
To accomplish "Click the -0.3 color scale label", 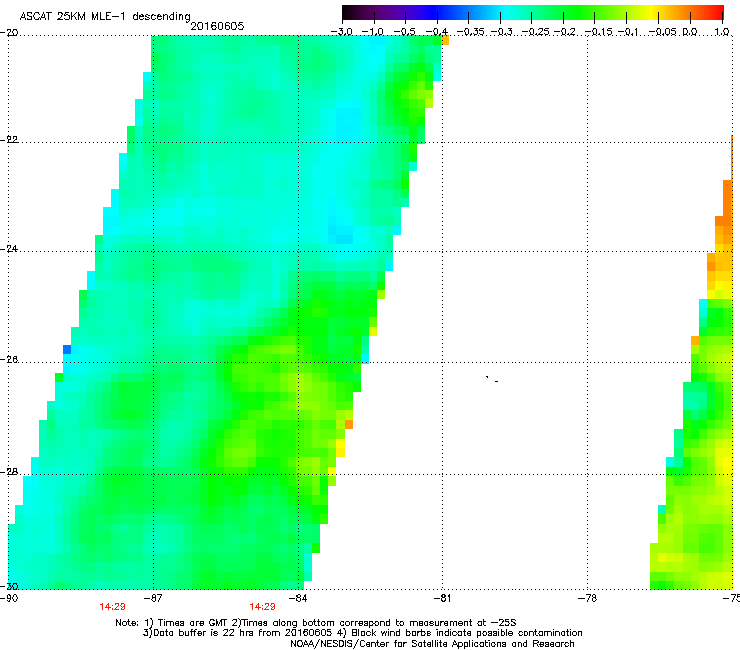I will pyautogui.click(x=501, y=32).
